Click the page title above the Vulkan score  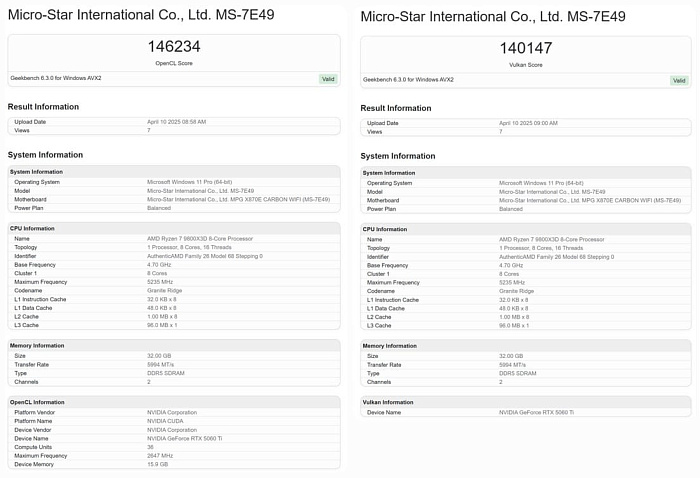click(493, 17)
